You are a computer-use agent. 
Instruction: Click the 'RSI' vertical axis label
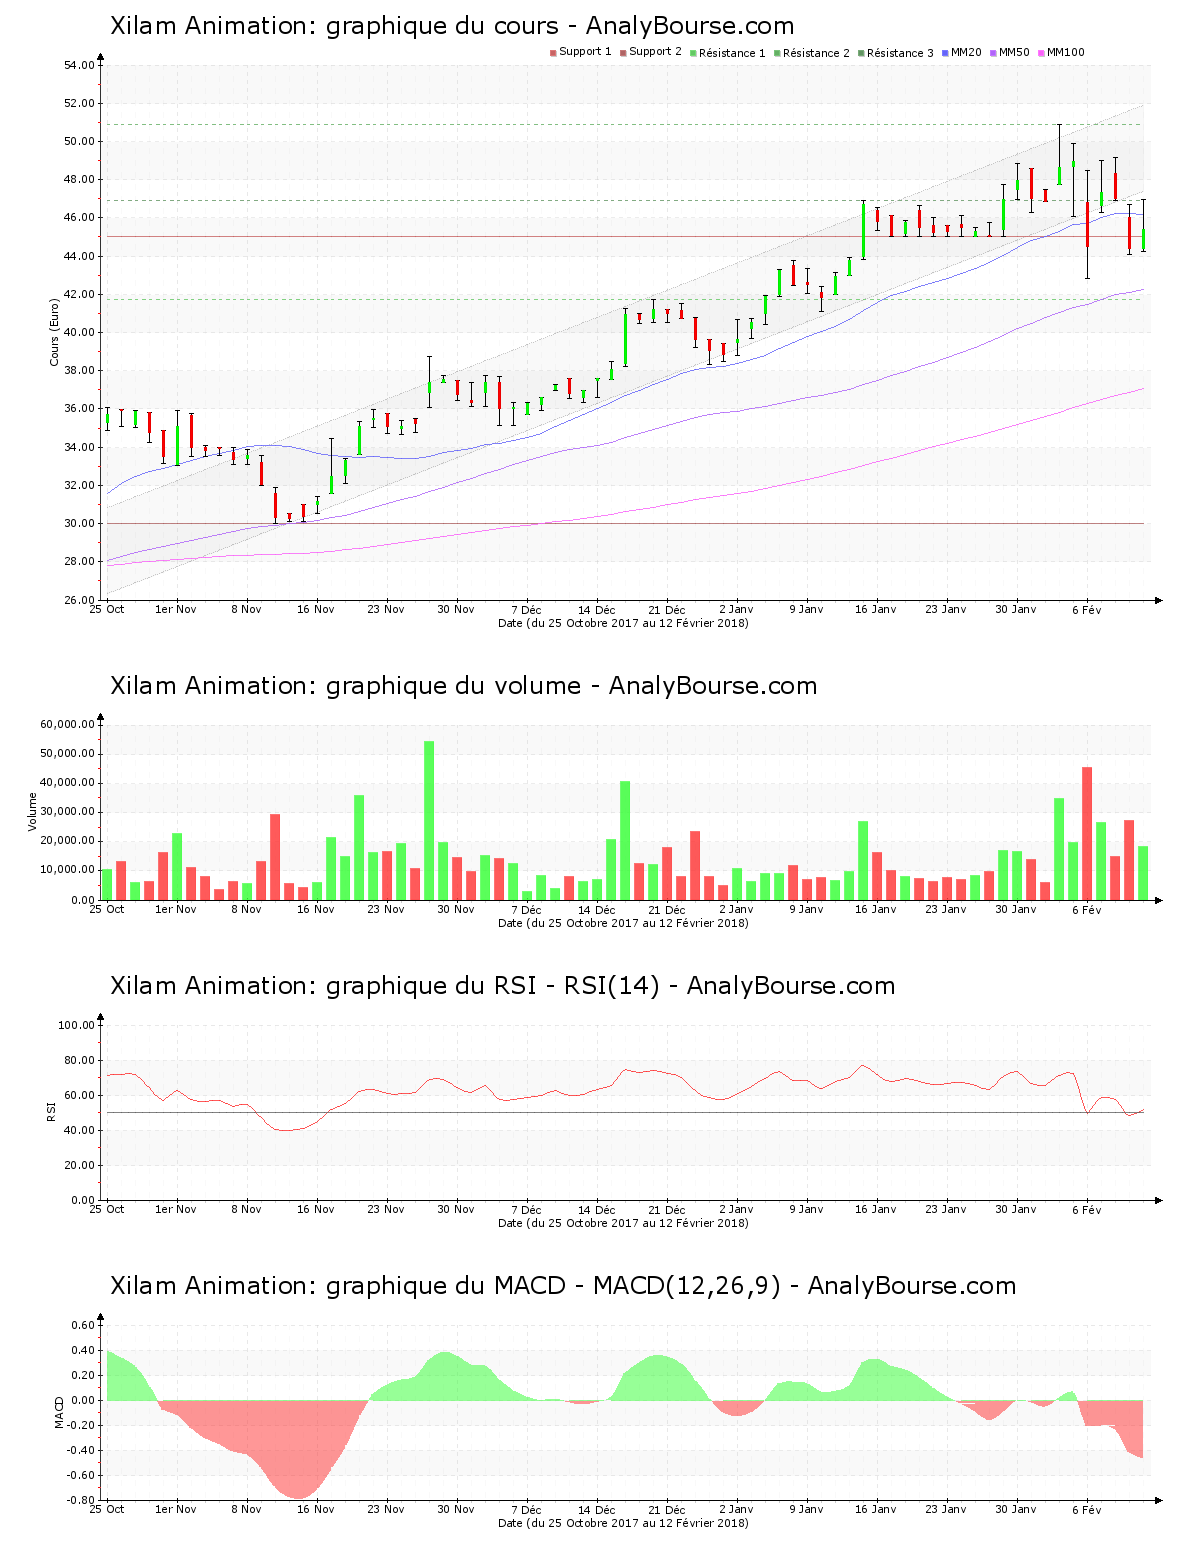51,1112
